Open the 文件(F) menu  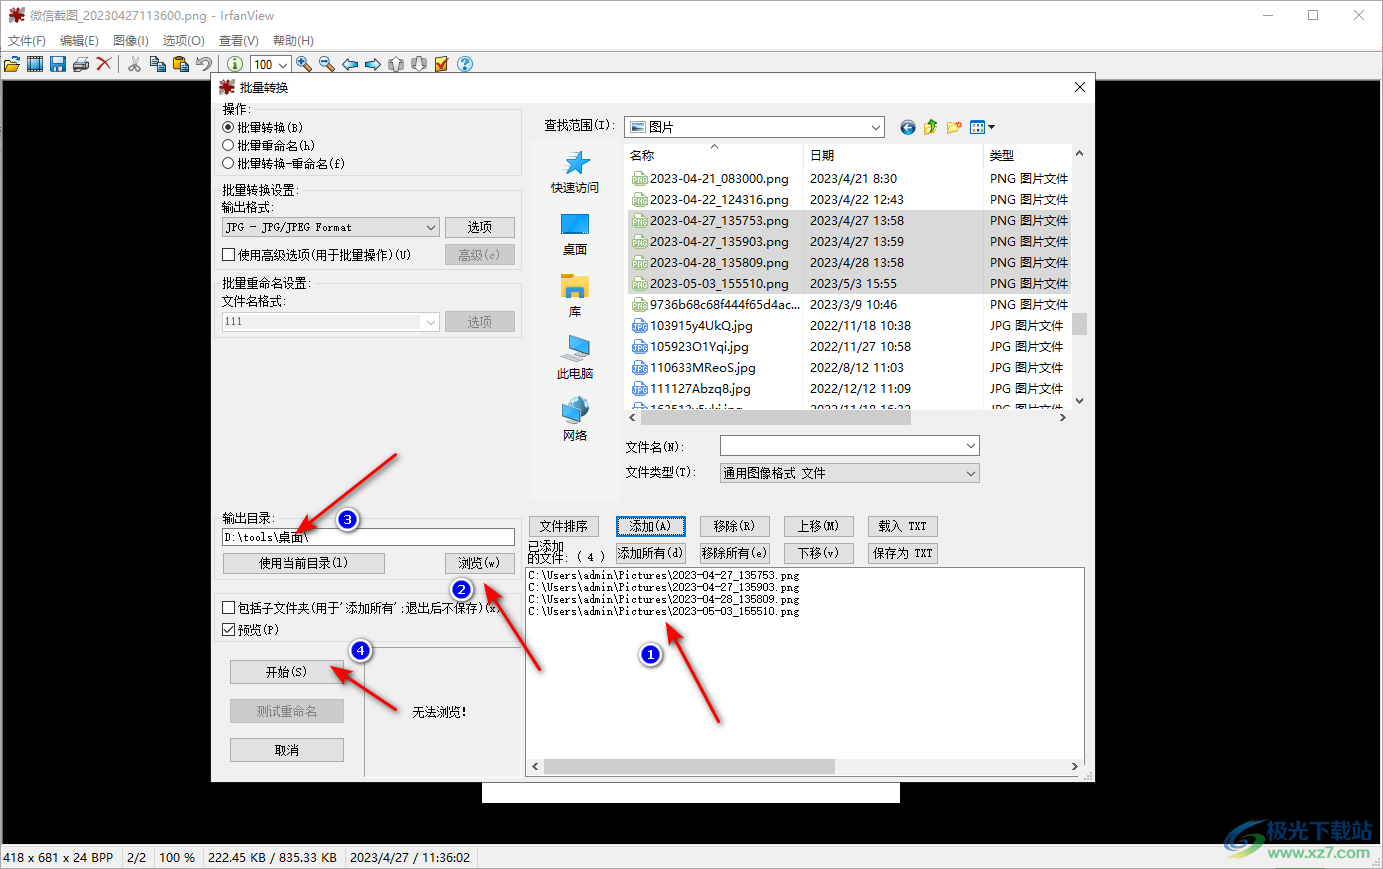click(27, 41)
